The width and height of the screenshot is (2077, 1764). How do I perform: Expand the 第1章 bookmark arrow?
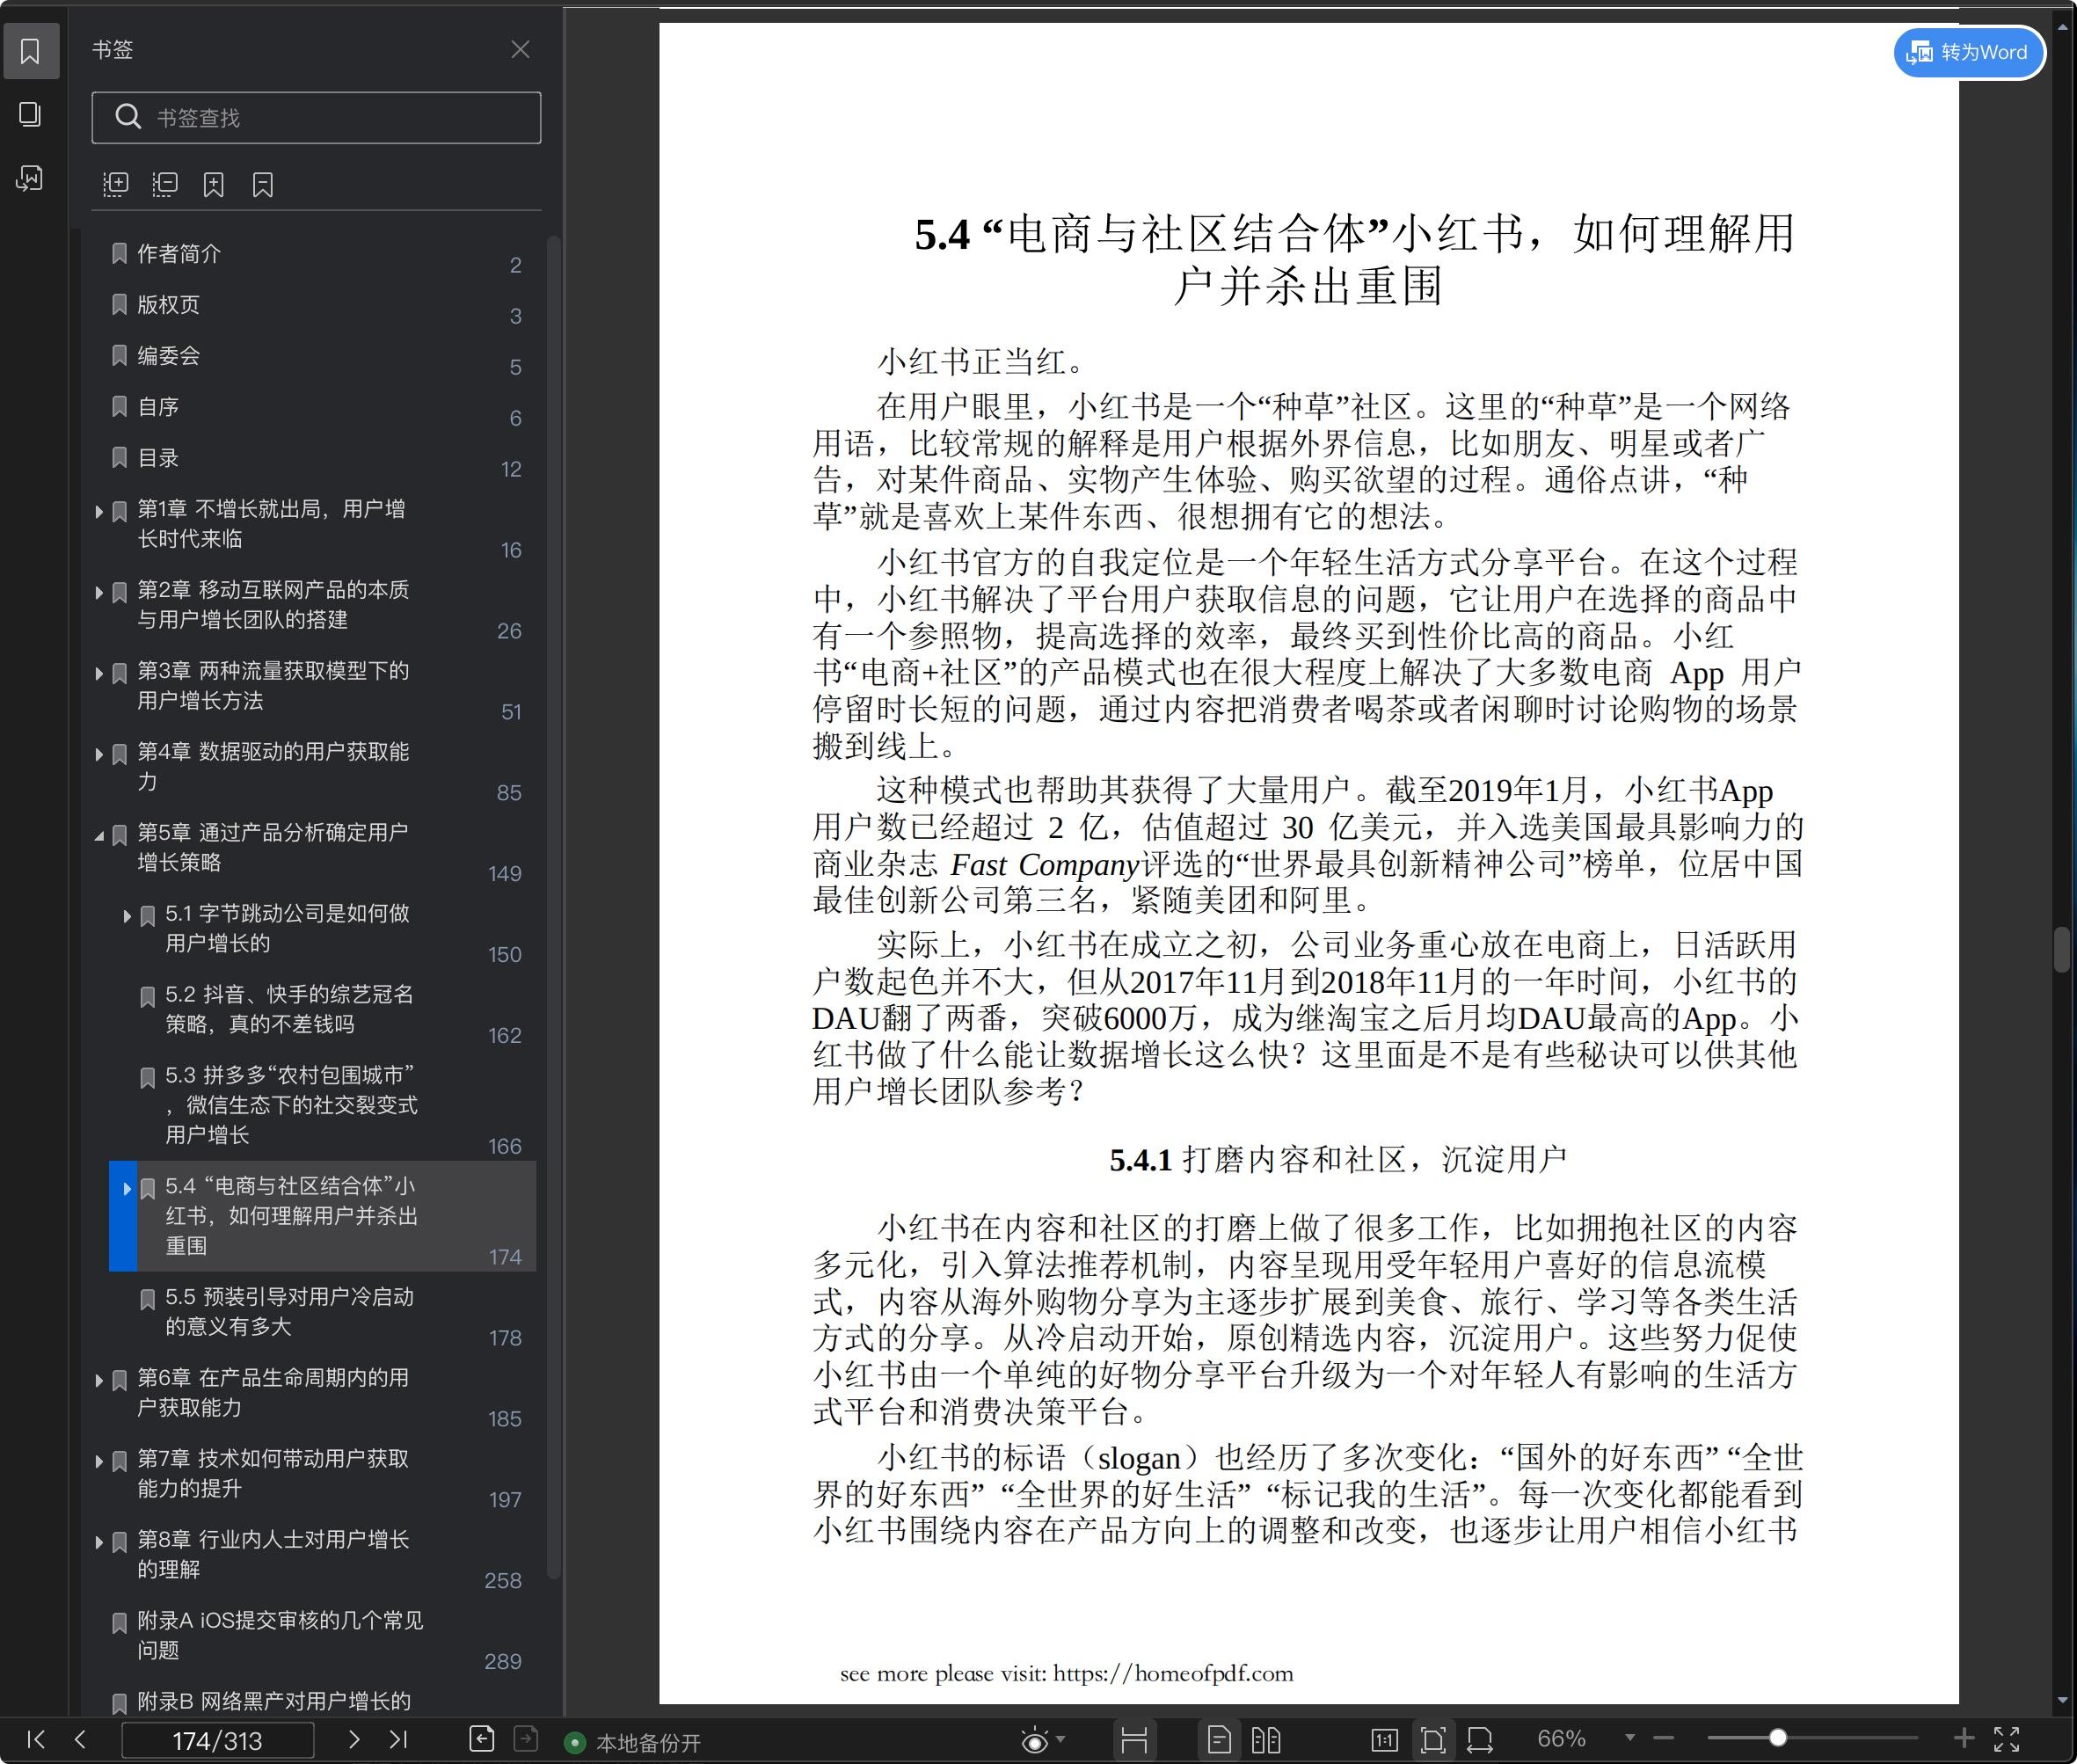click(x=99, y=512)
